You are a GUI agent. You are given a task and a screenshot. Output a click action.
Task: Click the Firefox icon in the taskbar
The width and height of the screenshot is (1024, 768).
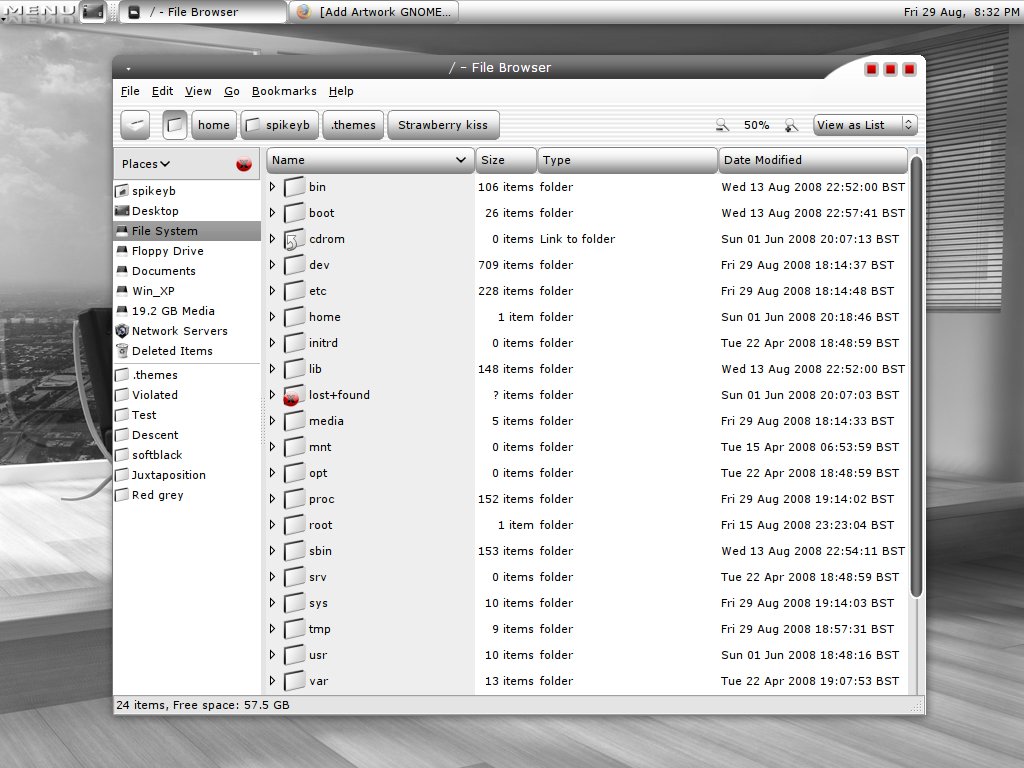(303, 12)
